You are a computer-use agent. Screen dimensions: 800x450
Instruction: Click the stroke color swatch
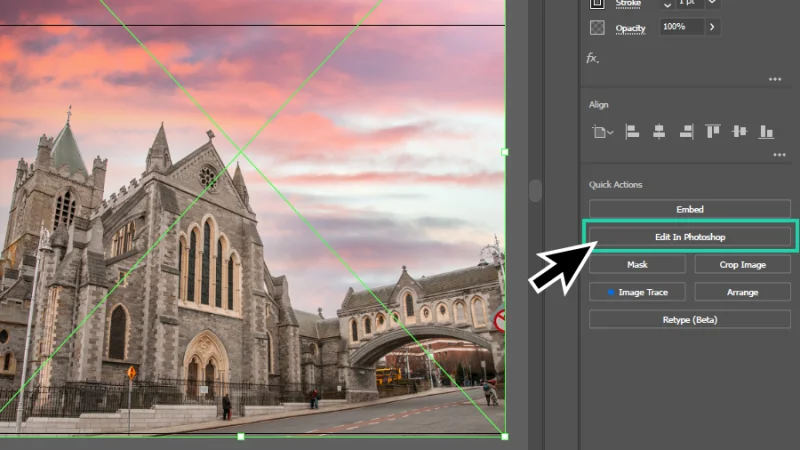click(x=597, y=4)
